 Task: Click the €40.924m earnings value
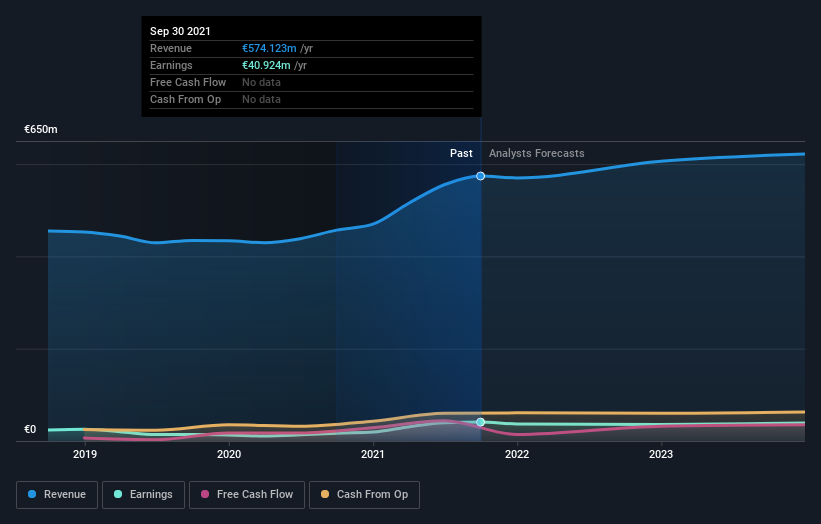[x=266, y=65]
